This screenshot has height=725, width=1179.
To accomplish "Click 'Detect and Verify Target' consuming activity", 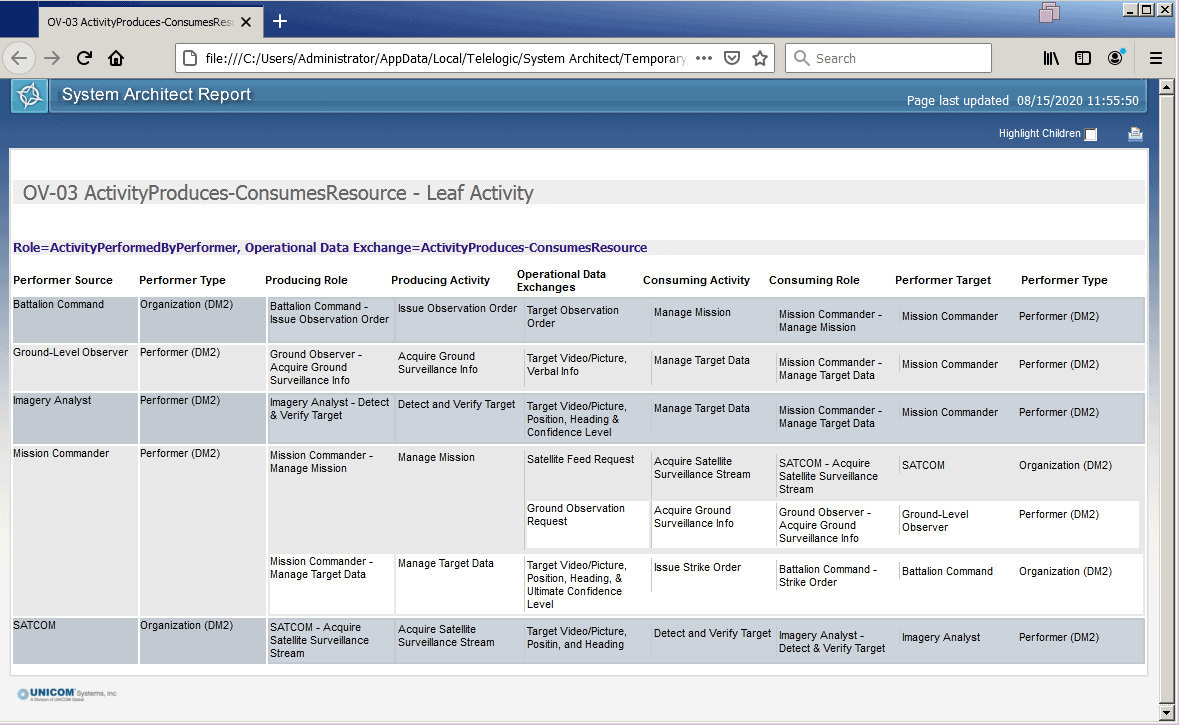I will click(x=712, y=633).
